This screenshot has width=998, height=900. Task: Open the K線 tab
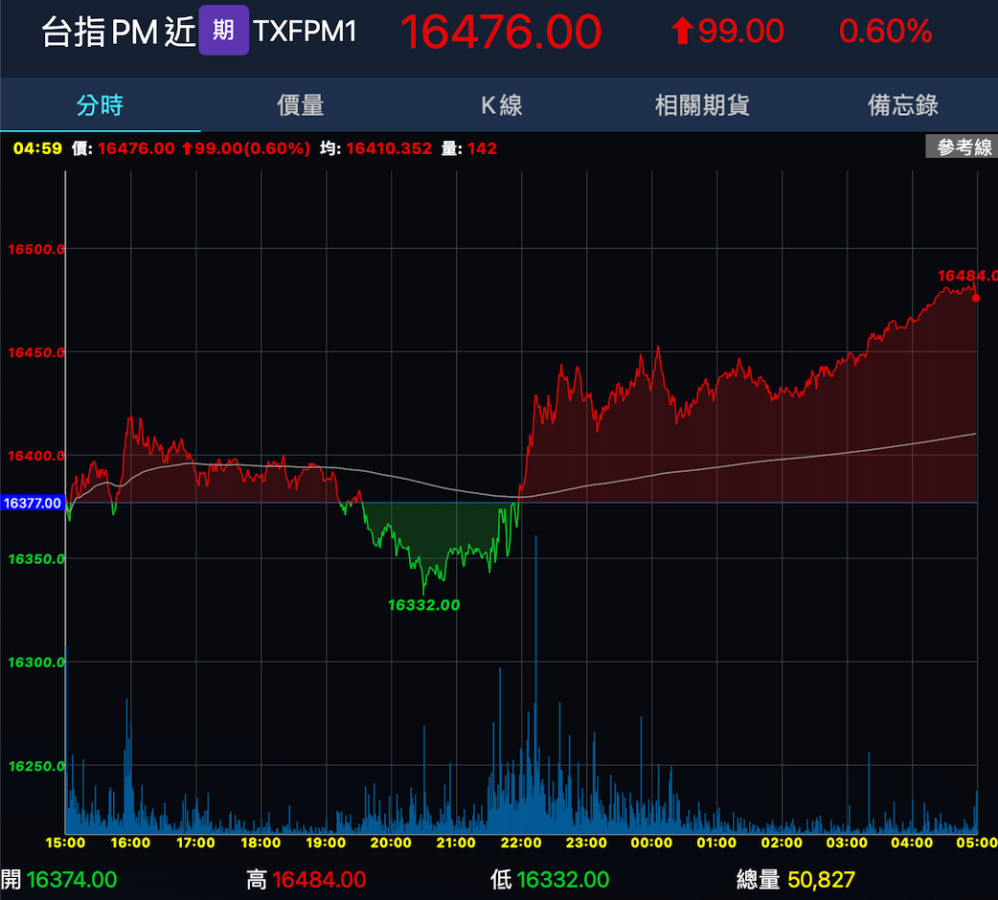coord(501,105)
